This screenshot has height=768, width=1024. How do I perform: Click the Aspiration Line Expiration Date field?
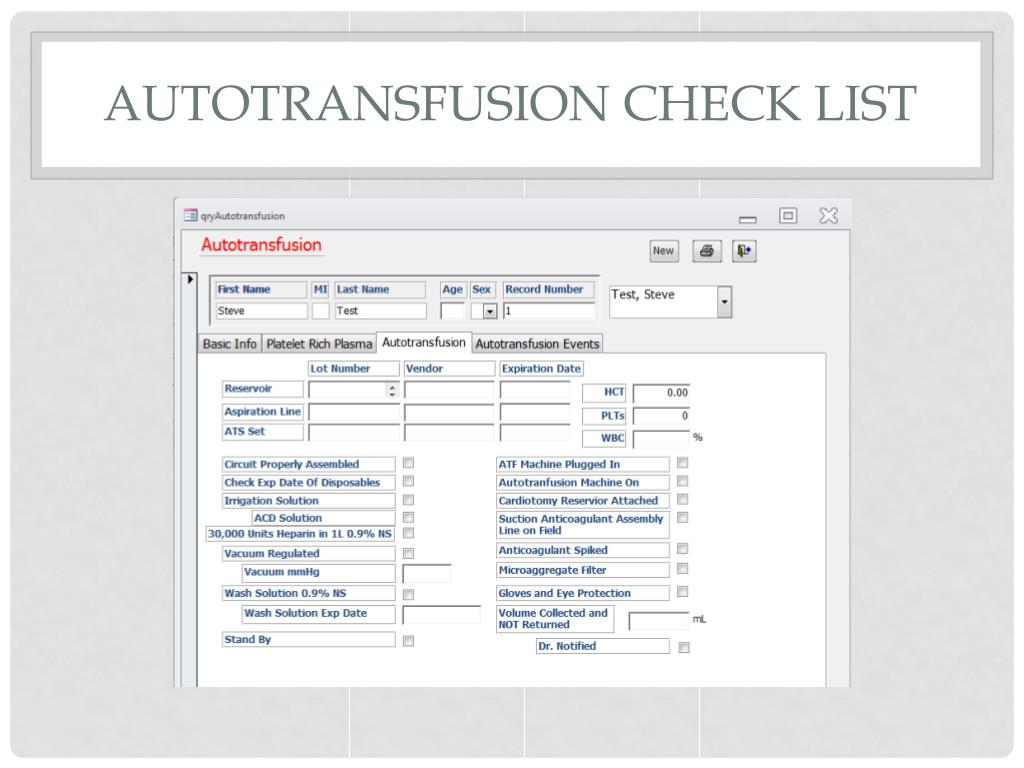click(x=535, y=413)
